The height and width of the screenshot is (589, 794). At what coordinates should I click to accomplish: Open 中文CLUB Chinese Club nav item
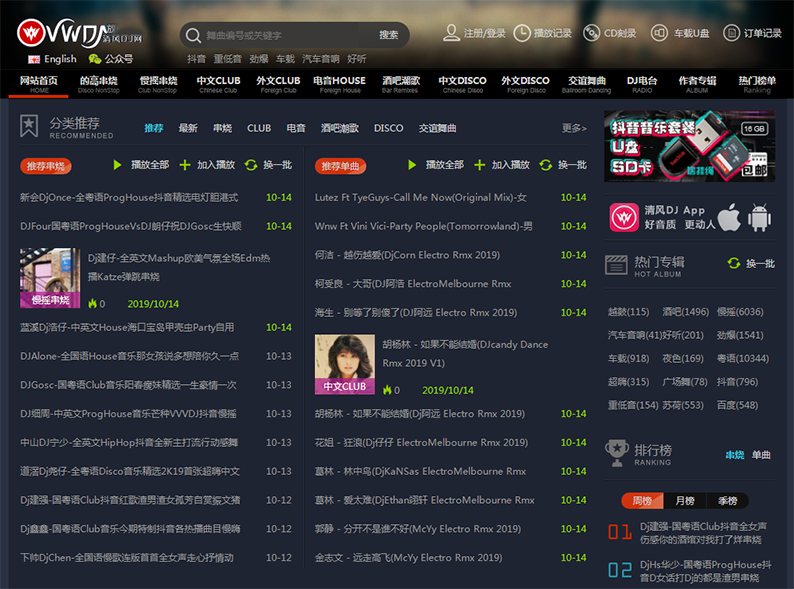[218, 84]
